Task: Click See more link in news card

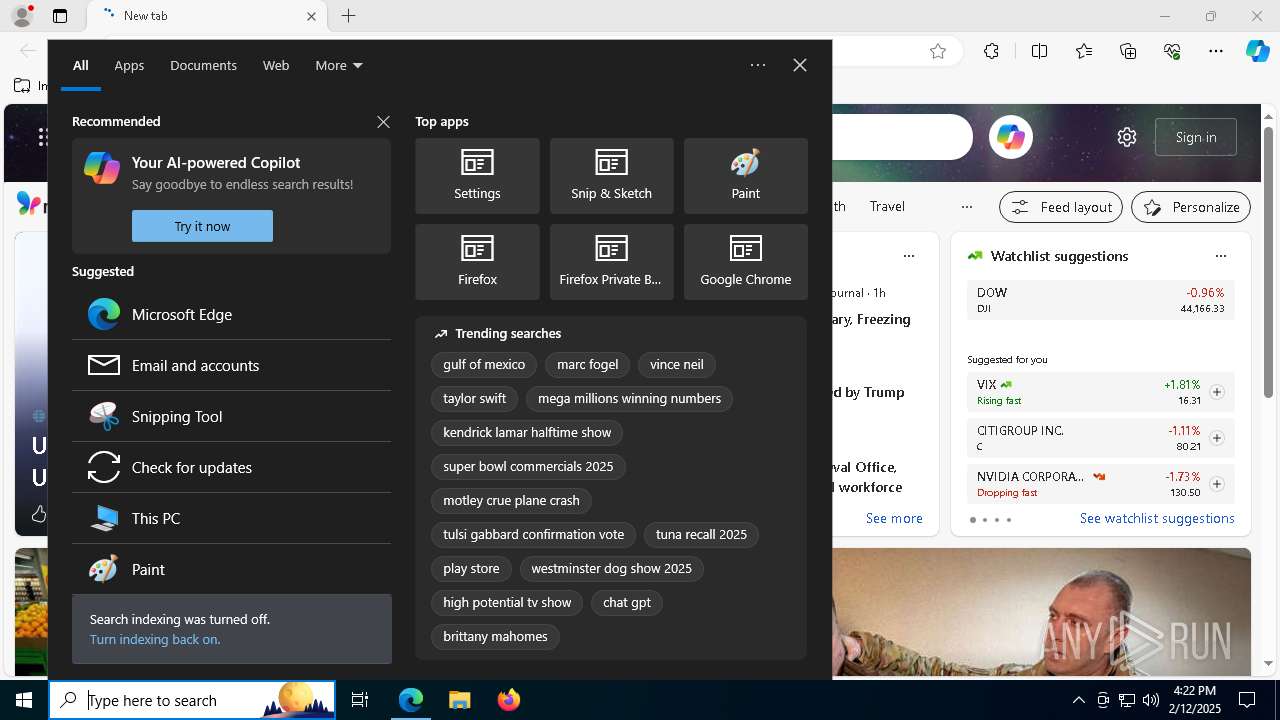Action: (x=894, y=518)
